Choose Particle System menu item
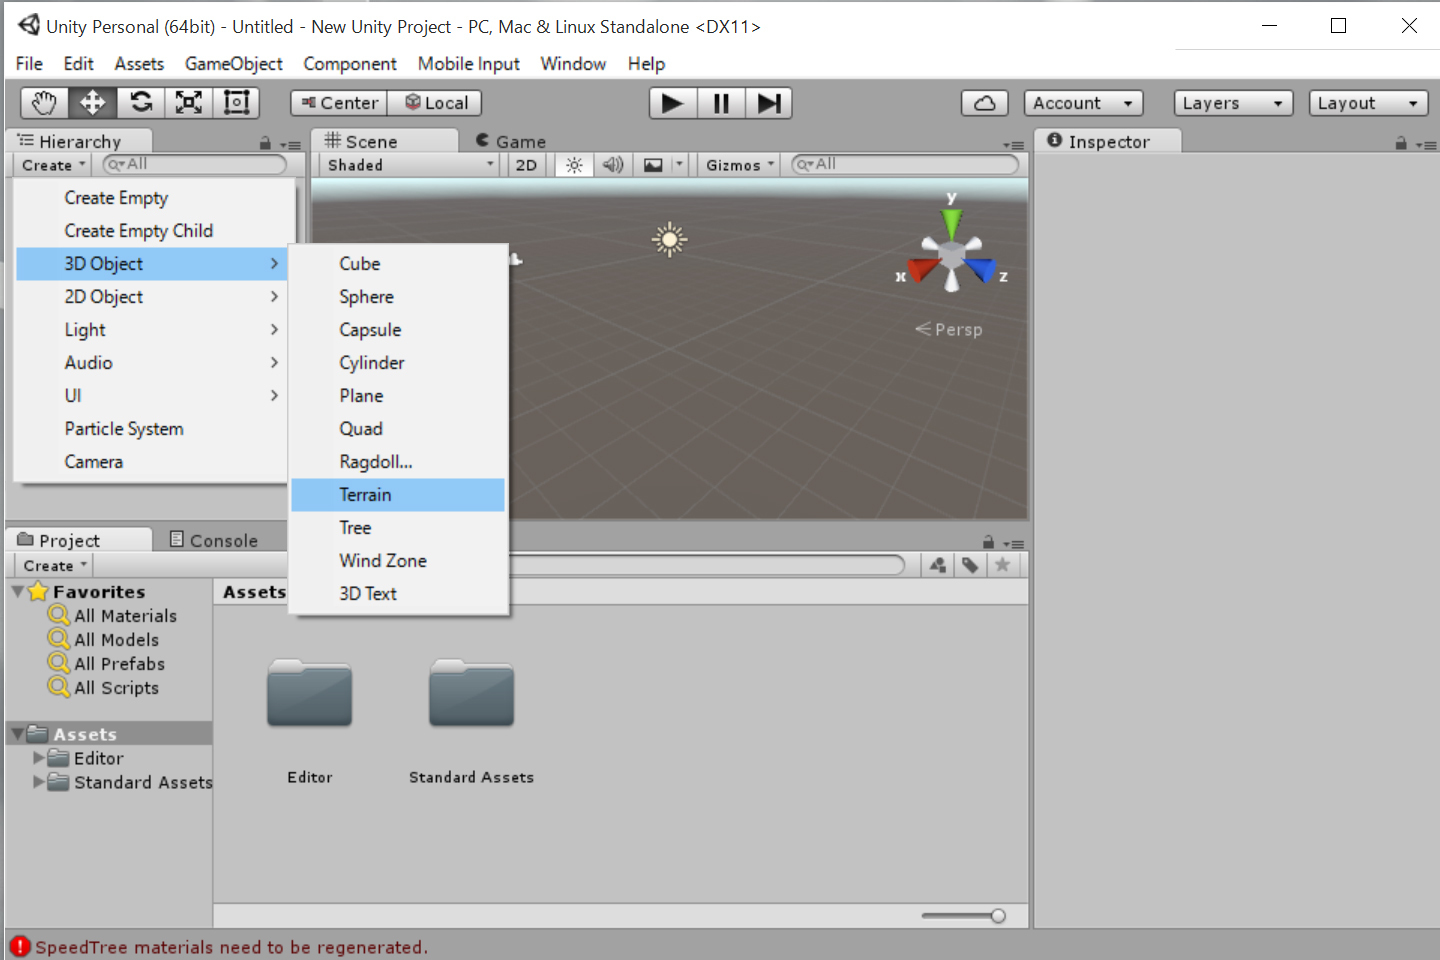Viewport: 1440px width, 960px height. click(x=153, y=429)
